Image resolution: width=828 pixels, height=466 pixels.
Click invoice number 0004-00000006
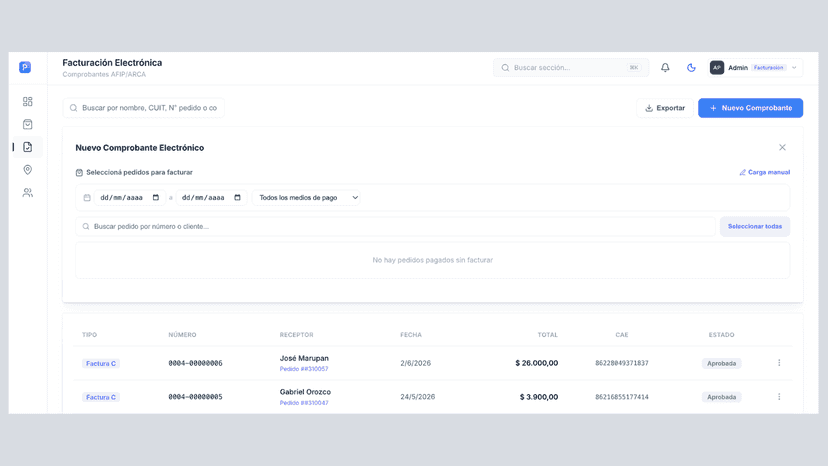(195, 363)
